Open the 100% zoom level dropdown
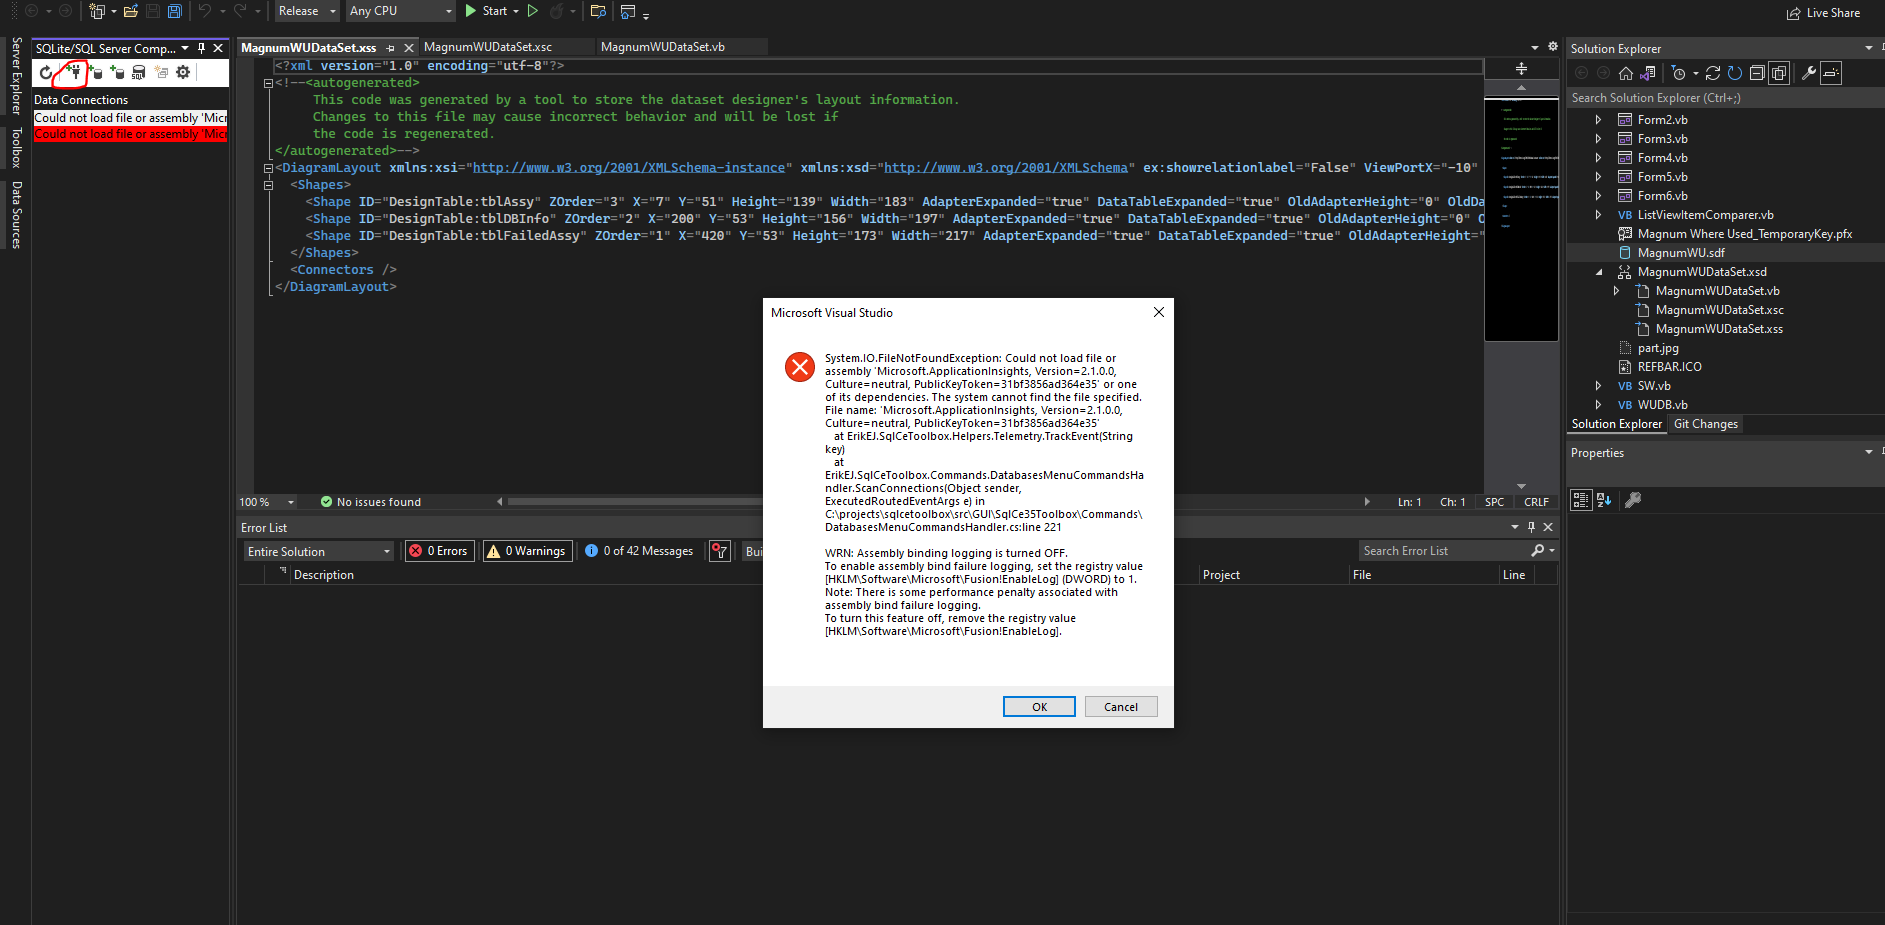 click(x=266, y=501)
